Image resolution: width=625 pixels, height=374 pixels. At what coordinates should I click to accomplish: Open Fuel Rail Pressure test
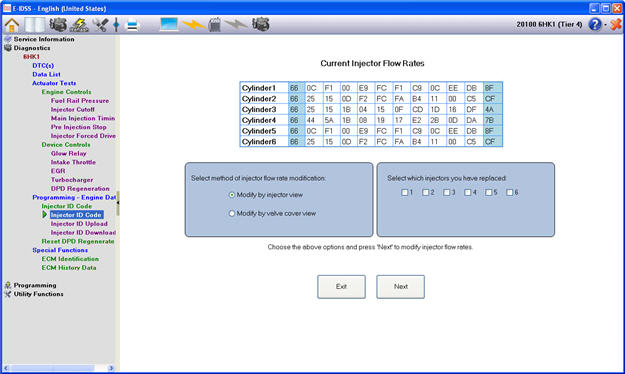click(80, 100)
